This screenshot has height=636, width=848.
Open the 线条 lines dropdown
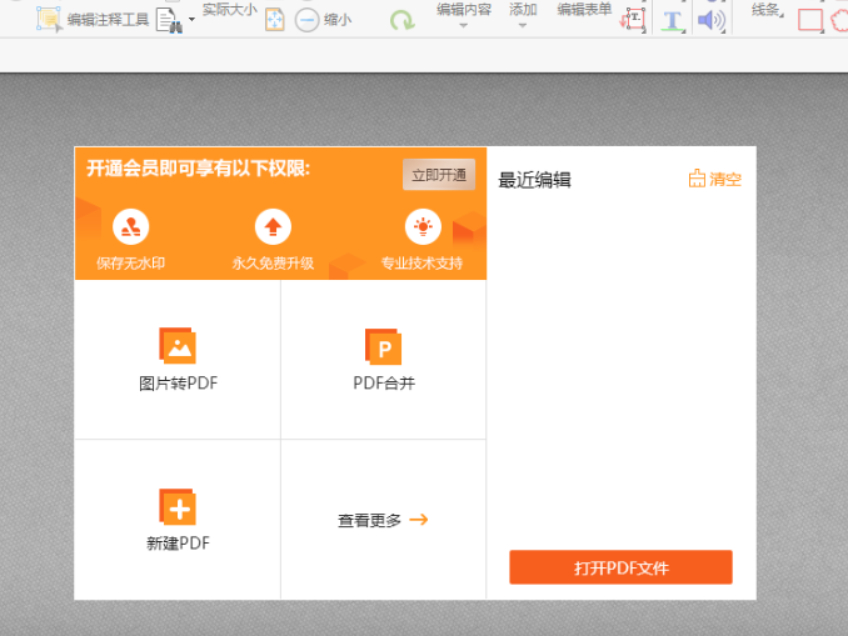[x=767, y=10]
